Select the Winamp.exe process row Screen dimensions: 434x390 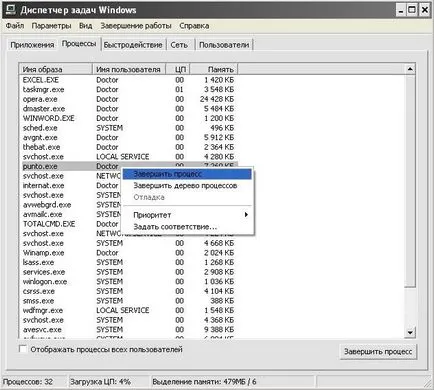128,253
